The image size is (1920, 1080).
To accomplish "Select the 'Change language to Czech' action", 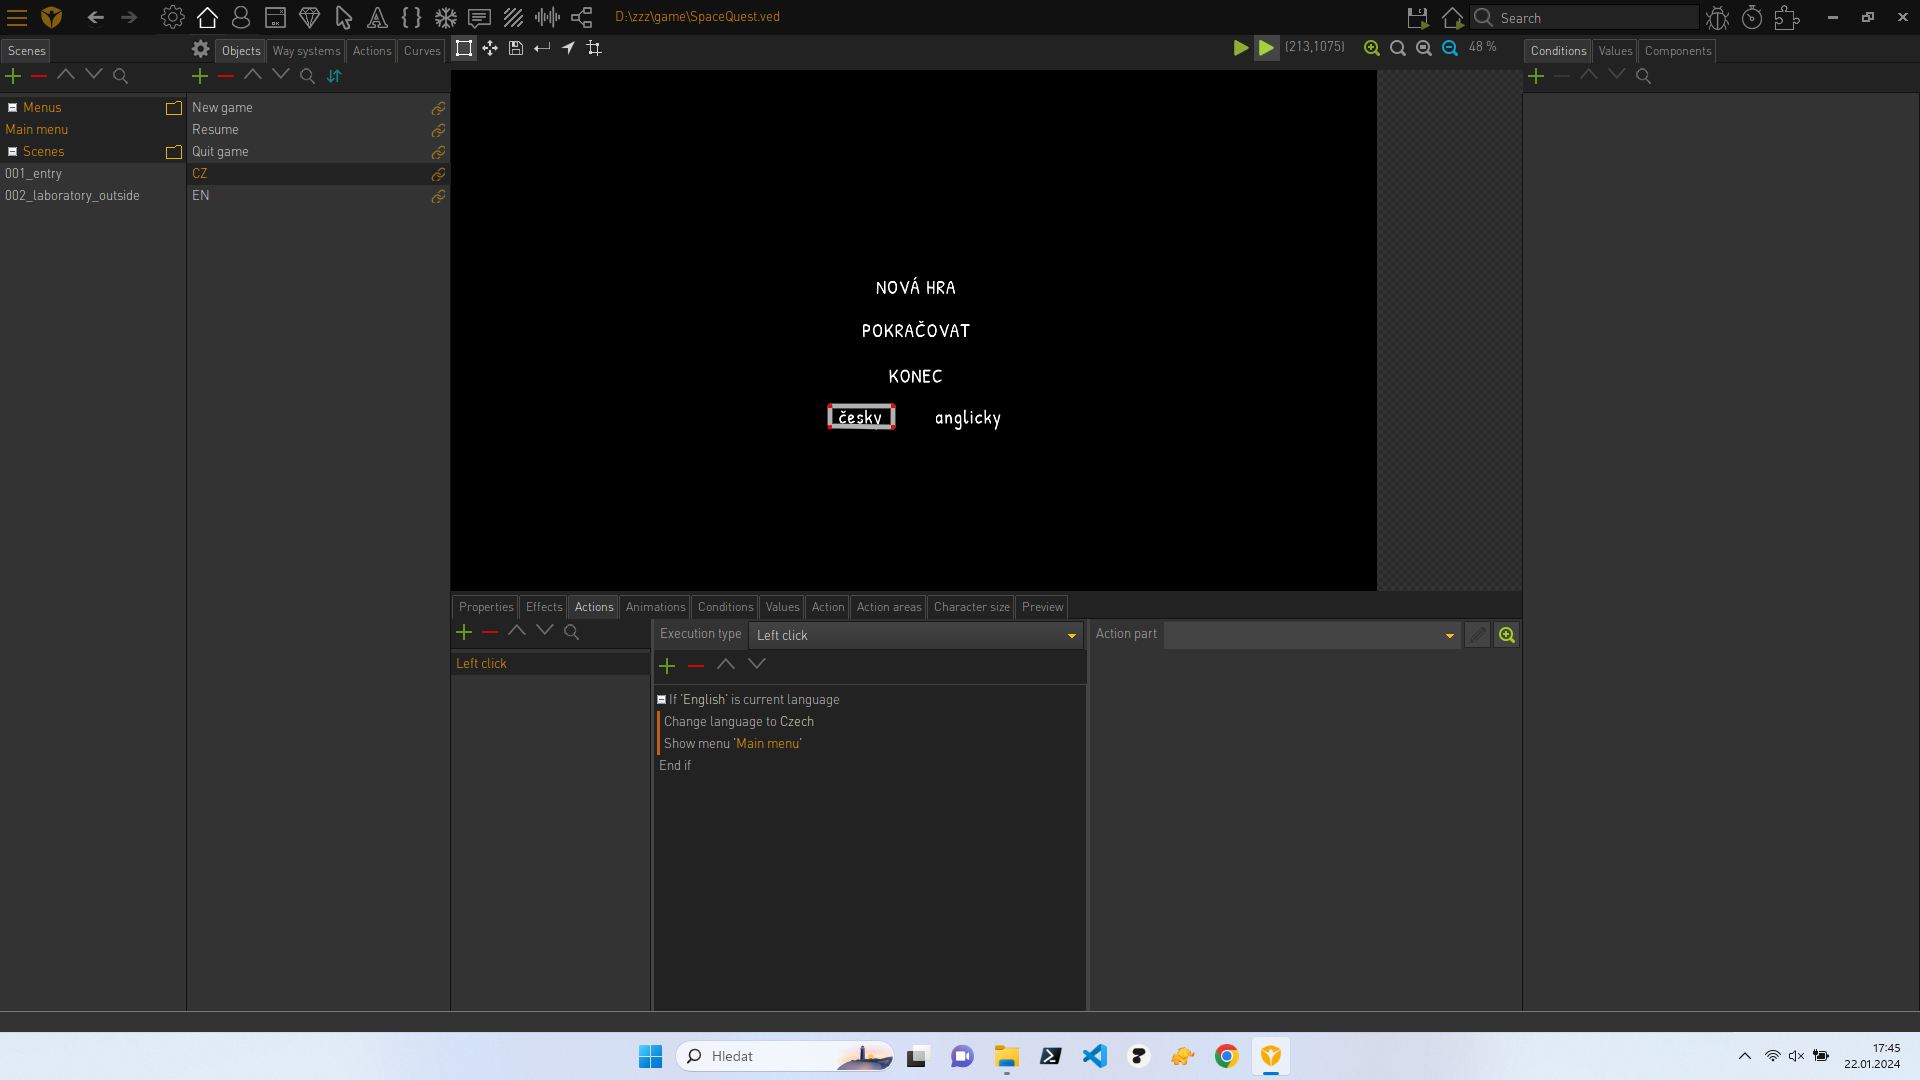I will point(738,722).
